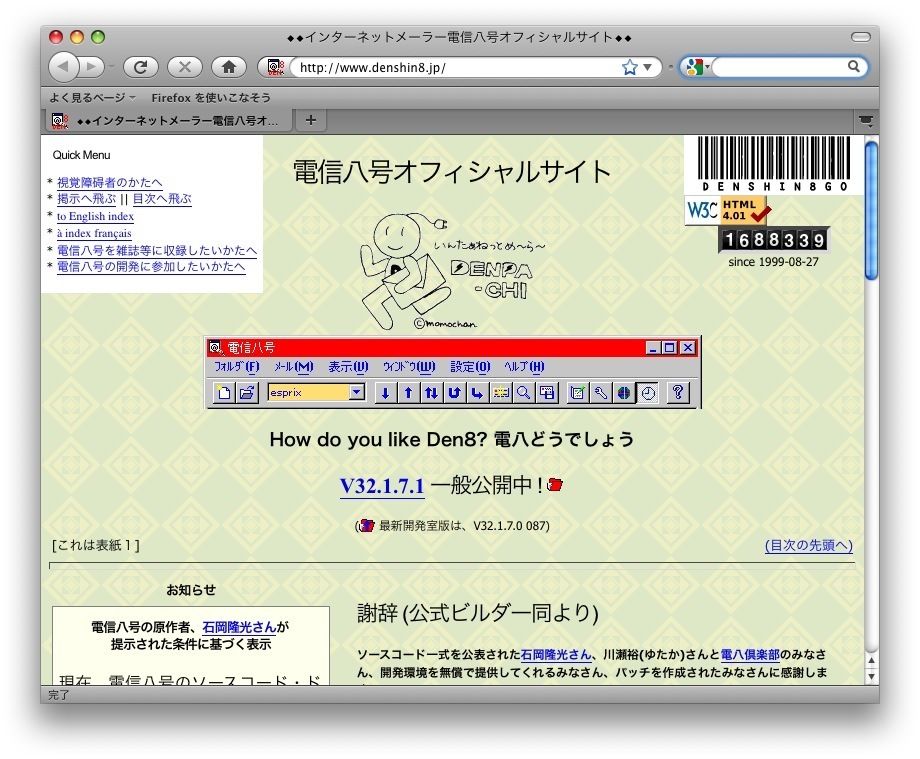Image resolution: width=920 pixels, height=759 pixels.
Task: Open the back/forward history dropdown arrow
Action: click(x=111, y=67)
